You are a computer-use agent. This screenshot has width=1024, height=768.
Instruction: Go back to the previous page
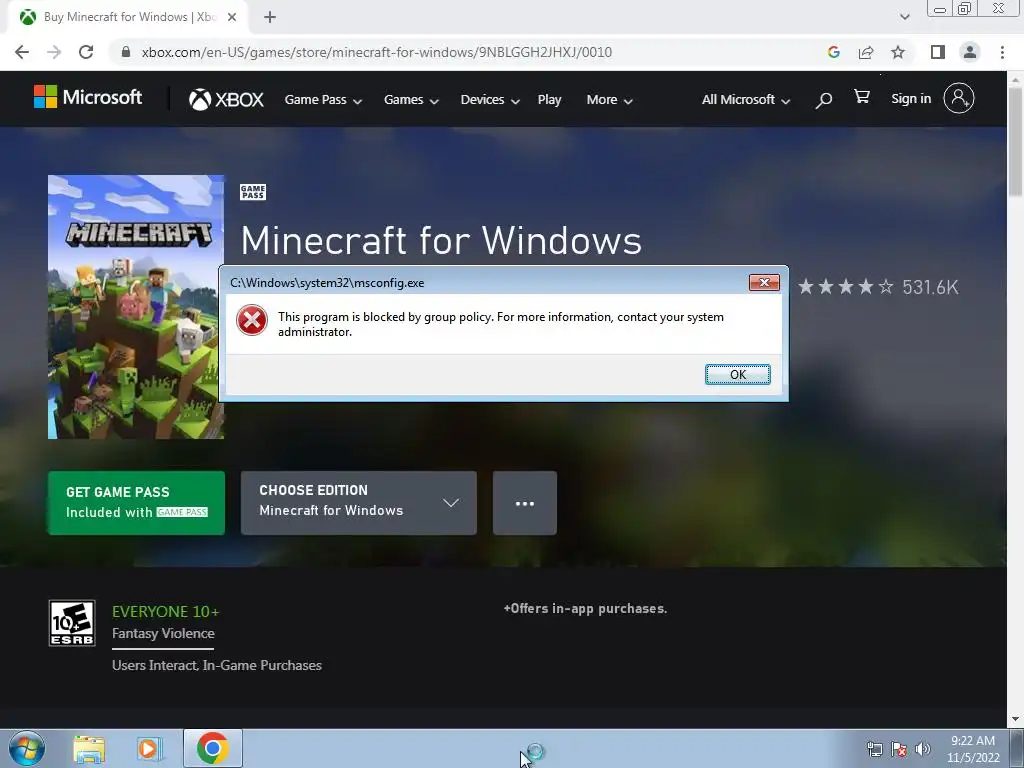pos(22,52)
